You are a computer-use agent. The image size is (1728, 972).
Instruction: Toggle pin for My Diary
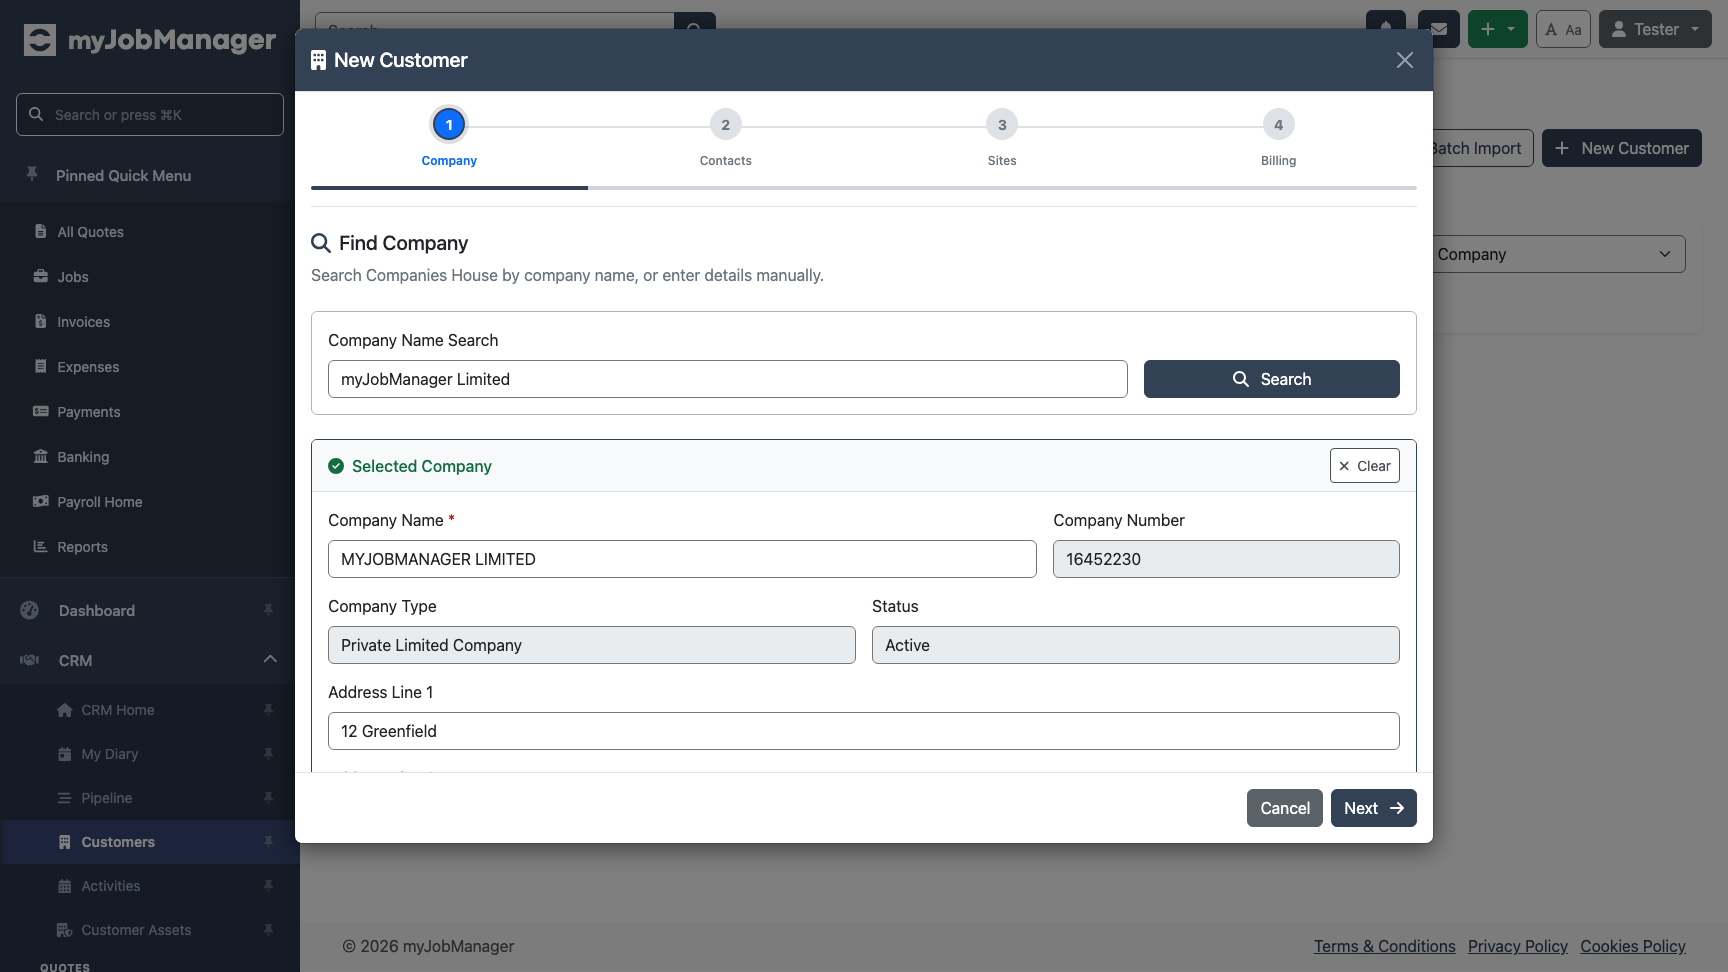[268, 754]
